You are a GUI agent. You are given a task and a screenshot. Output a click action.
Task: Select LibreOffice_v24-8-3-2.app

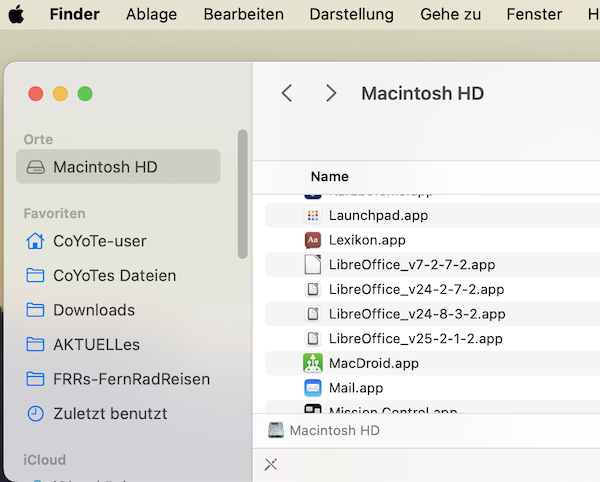432,314
